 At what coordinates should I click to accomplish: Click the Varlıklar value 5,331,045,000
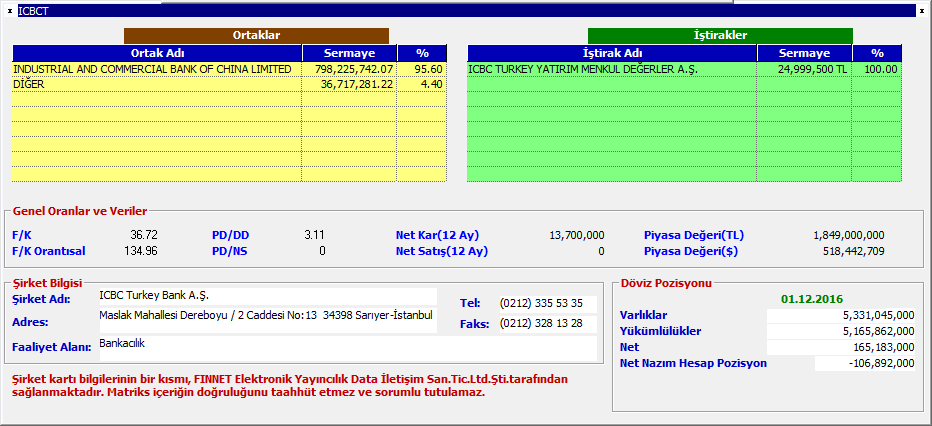coord(841,315)
